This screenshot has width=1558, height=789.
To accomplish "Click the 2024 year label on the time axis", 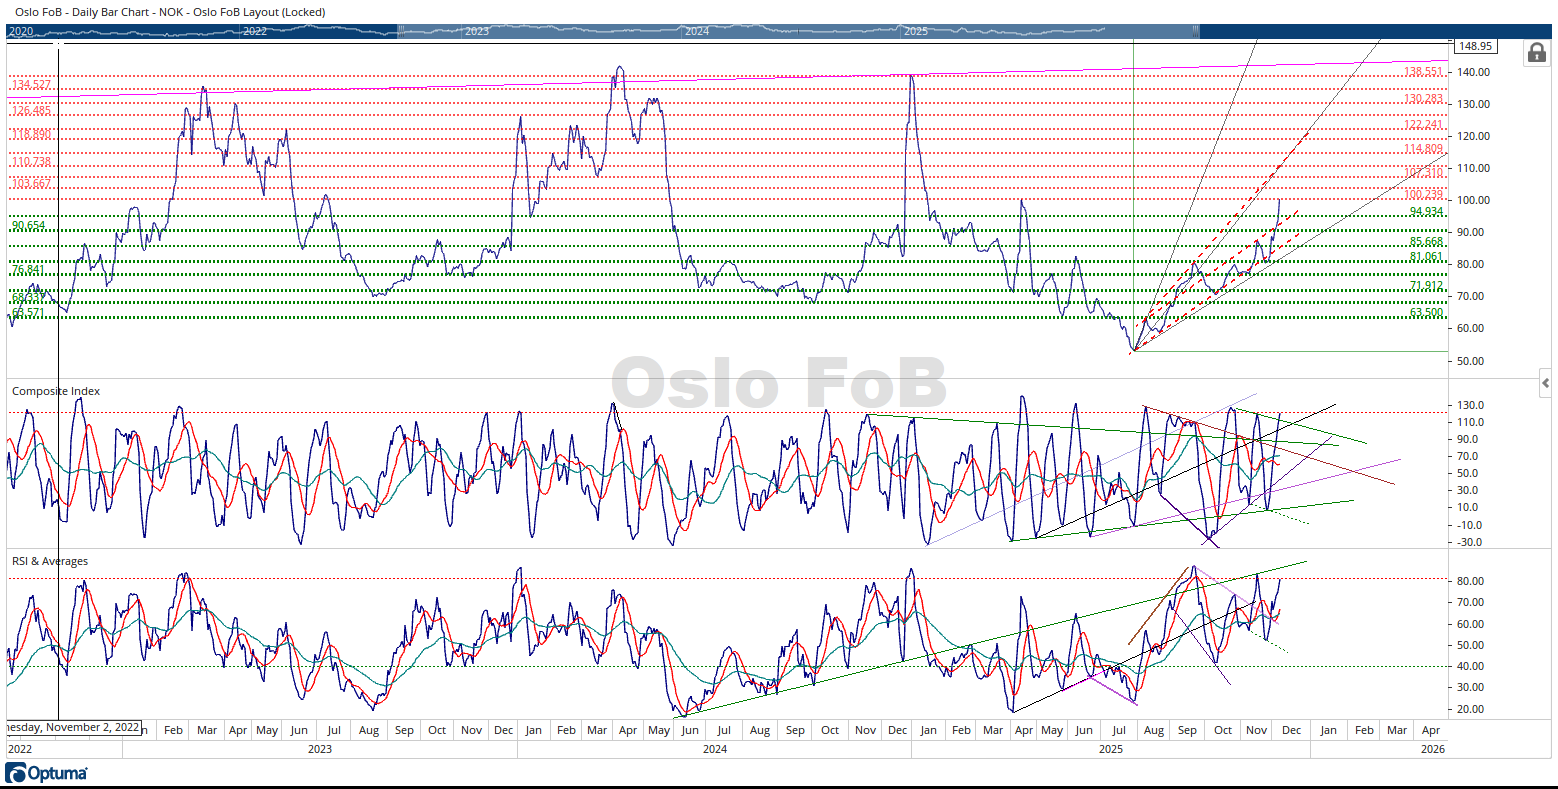I will click(714, 748).
